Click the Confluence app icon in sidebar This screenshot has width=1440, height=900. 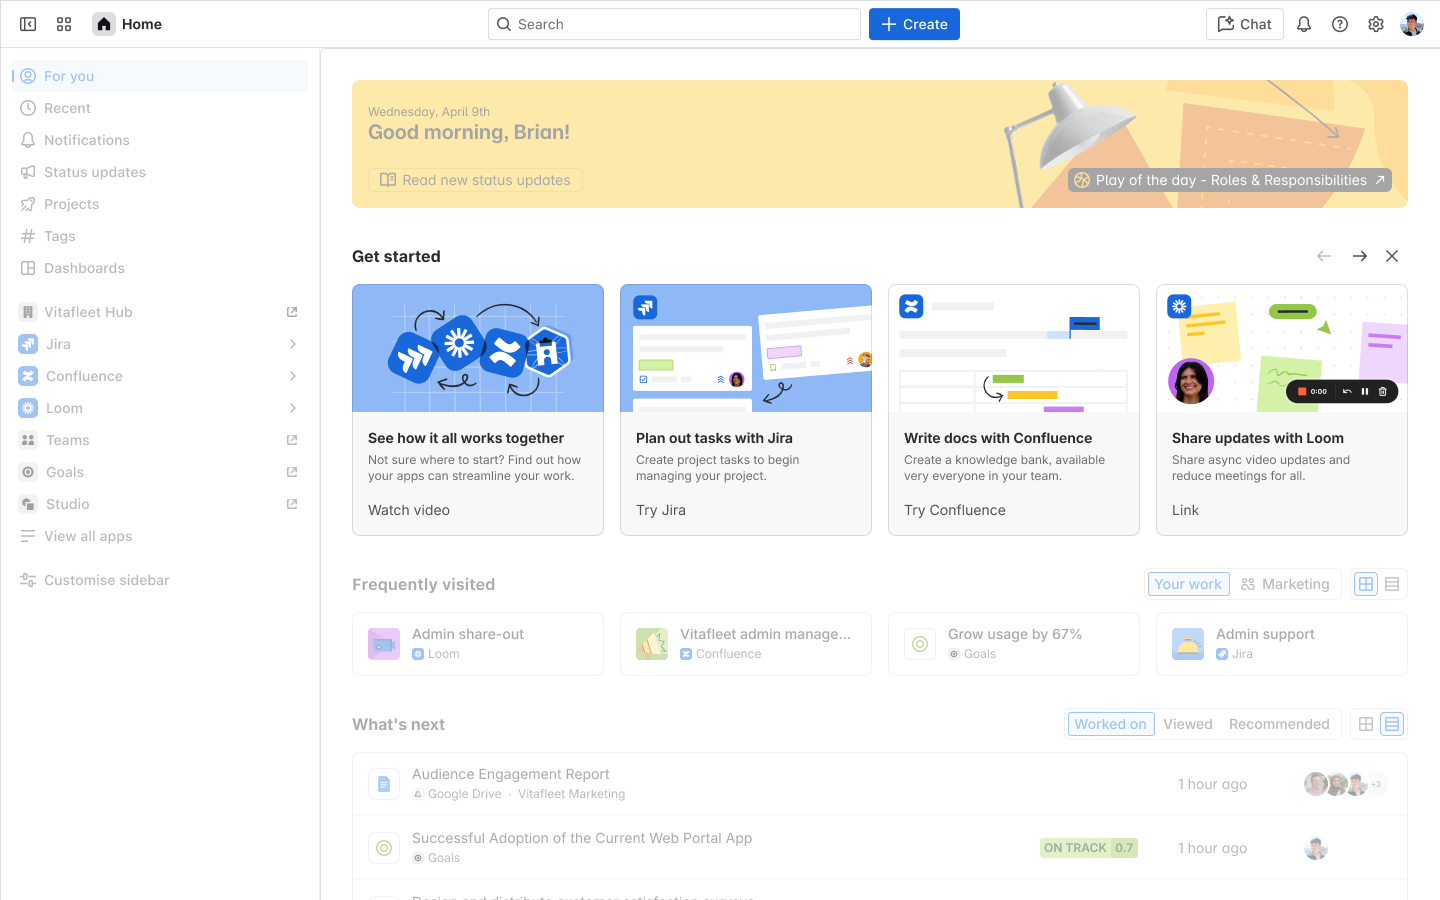(x=28, y=376)
